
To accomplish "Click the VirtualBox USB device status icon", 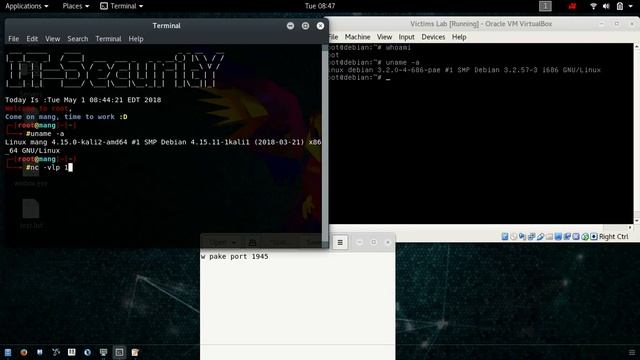I will 540,237.
